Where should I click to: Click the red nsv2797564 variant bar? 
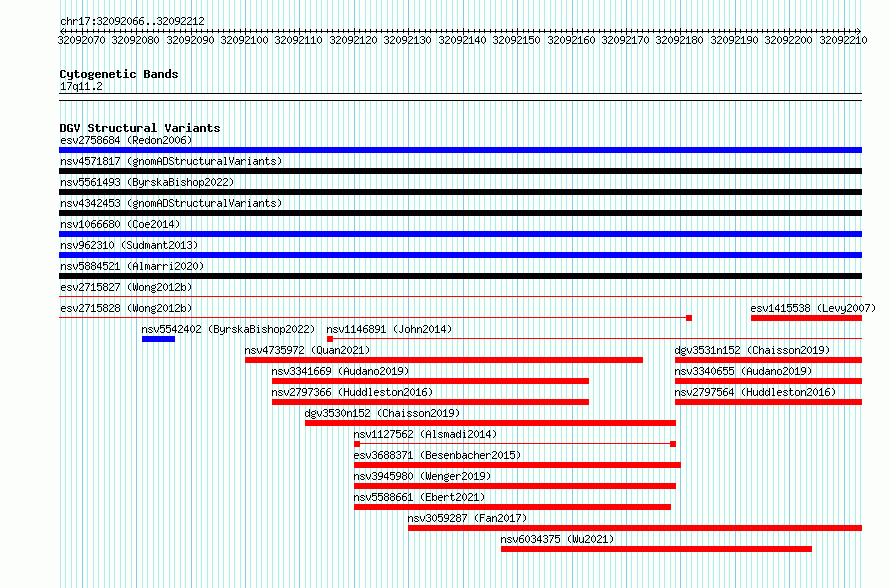point(769,402)
